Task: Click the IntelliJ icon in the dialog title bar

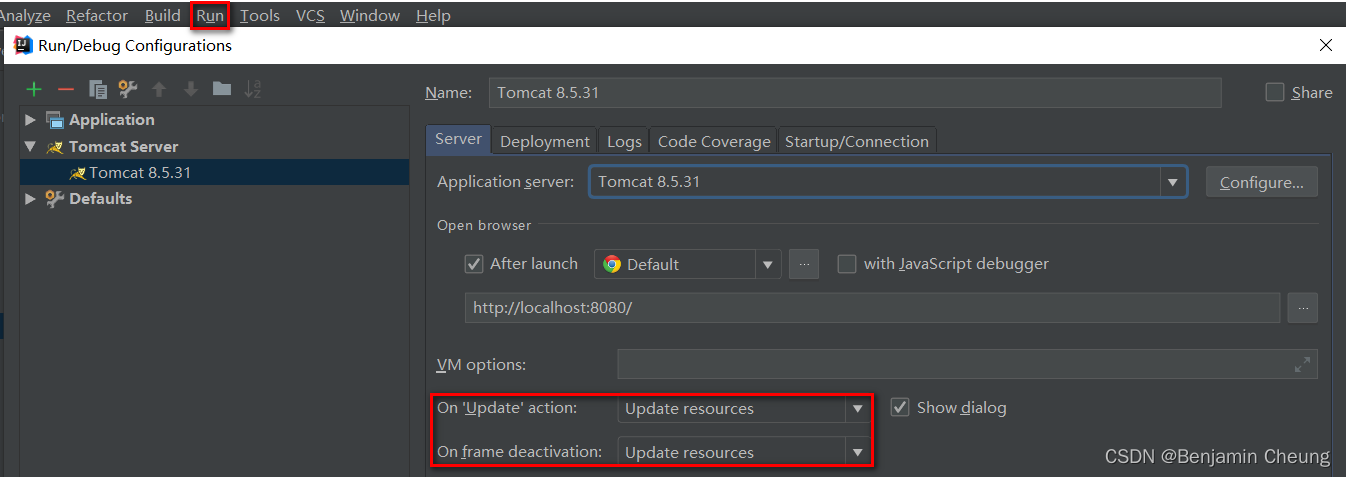Action: point(23,45)
